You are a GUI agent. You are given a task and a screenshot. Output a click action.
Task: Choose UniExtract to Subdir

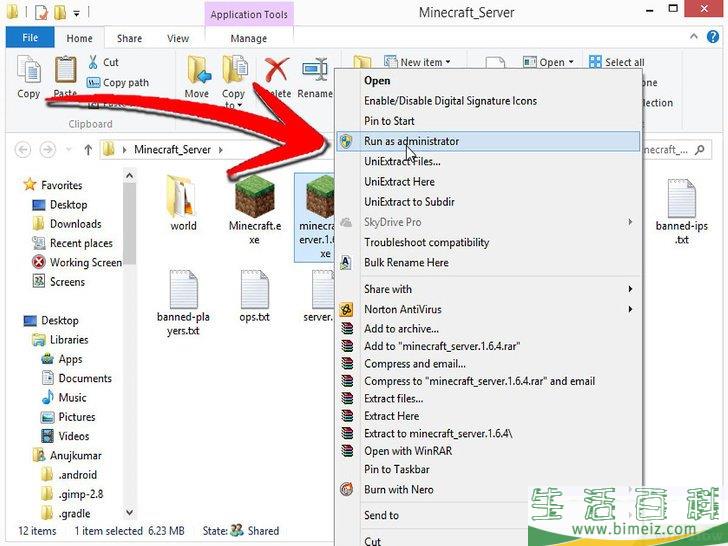point(488,202)
